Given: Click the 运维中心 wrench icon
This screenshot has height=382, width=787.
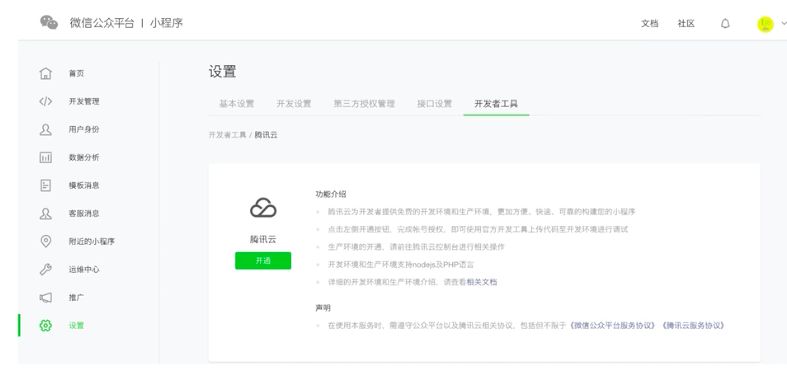Looking at the screenshot, I should [46, 270].
